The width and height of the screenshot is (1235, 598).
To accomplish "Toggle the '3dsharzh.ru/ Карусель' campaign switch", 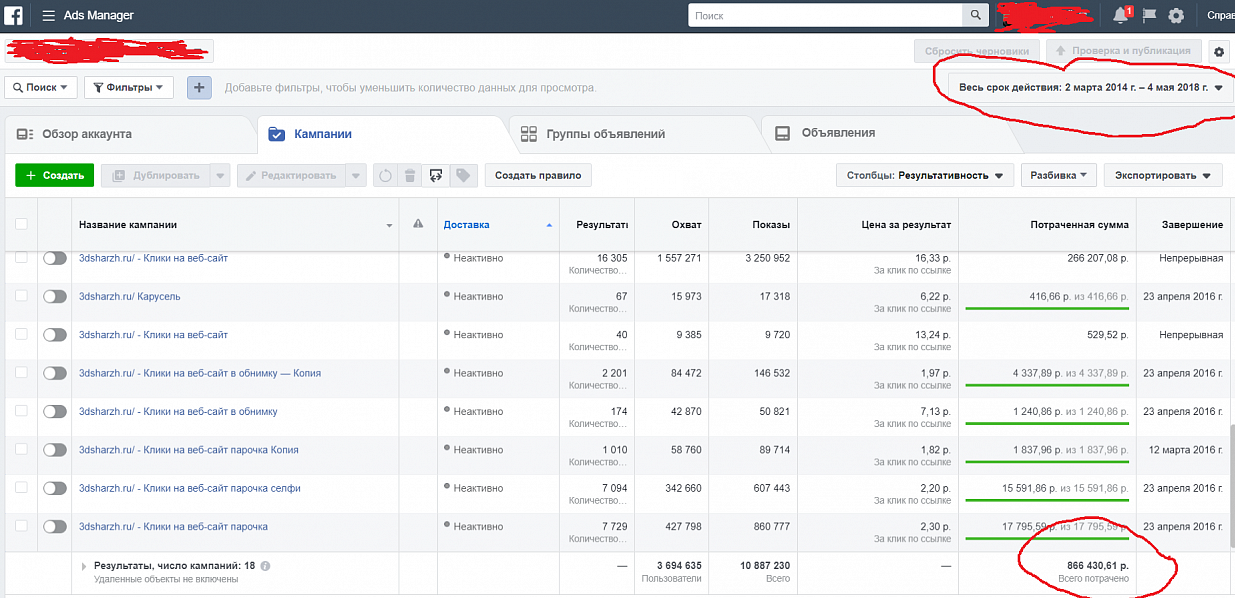I will (55, 297).
